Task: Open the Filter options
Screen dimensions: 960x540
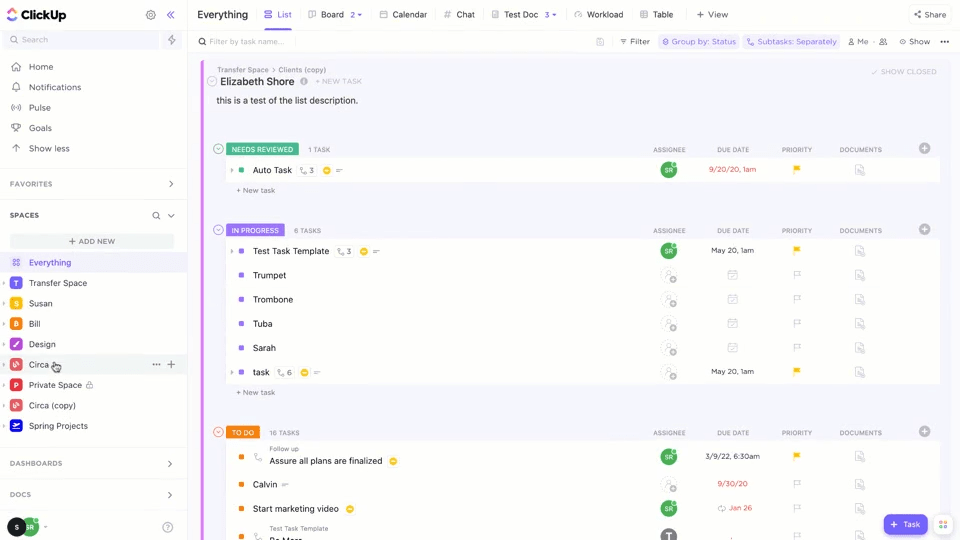Action: point(634,42)
